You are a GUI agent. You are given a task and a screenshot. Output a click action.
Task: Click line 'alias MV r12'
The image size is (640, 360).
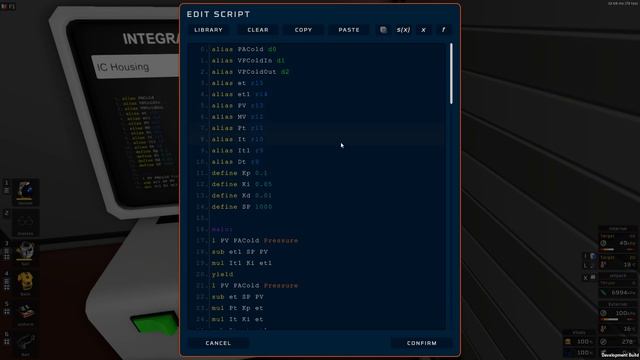coord(237,117)
